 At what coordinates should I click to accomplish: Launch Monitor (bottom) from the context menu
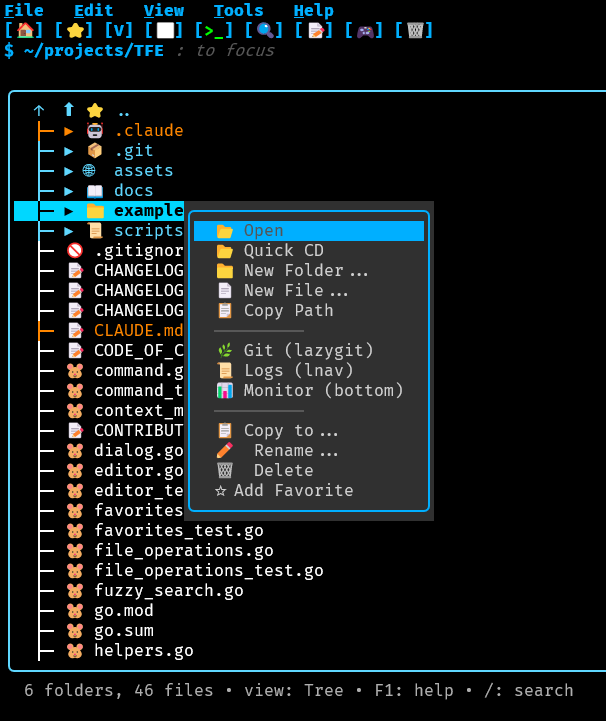(309, 391)
